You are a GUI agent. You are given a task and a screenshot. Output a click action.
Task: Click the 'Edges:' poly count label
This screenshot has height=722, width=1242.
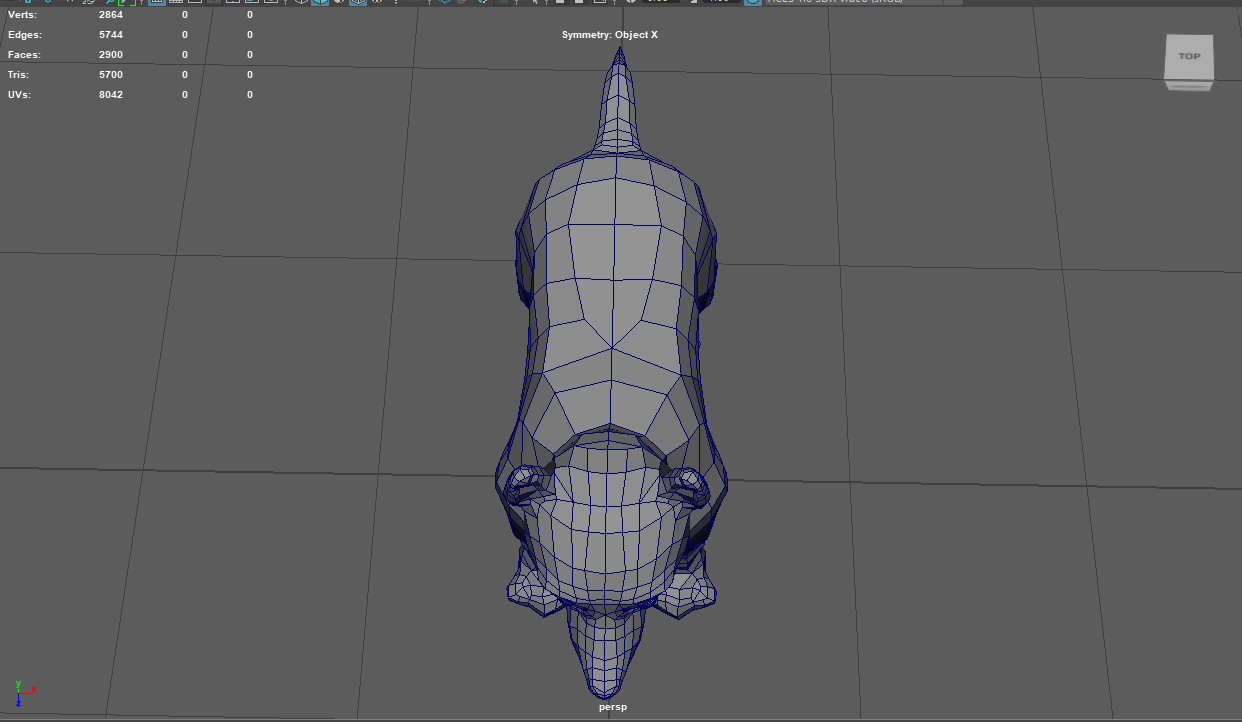(x=25, y=35)
